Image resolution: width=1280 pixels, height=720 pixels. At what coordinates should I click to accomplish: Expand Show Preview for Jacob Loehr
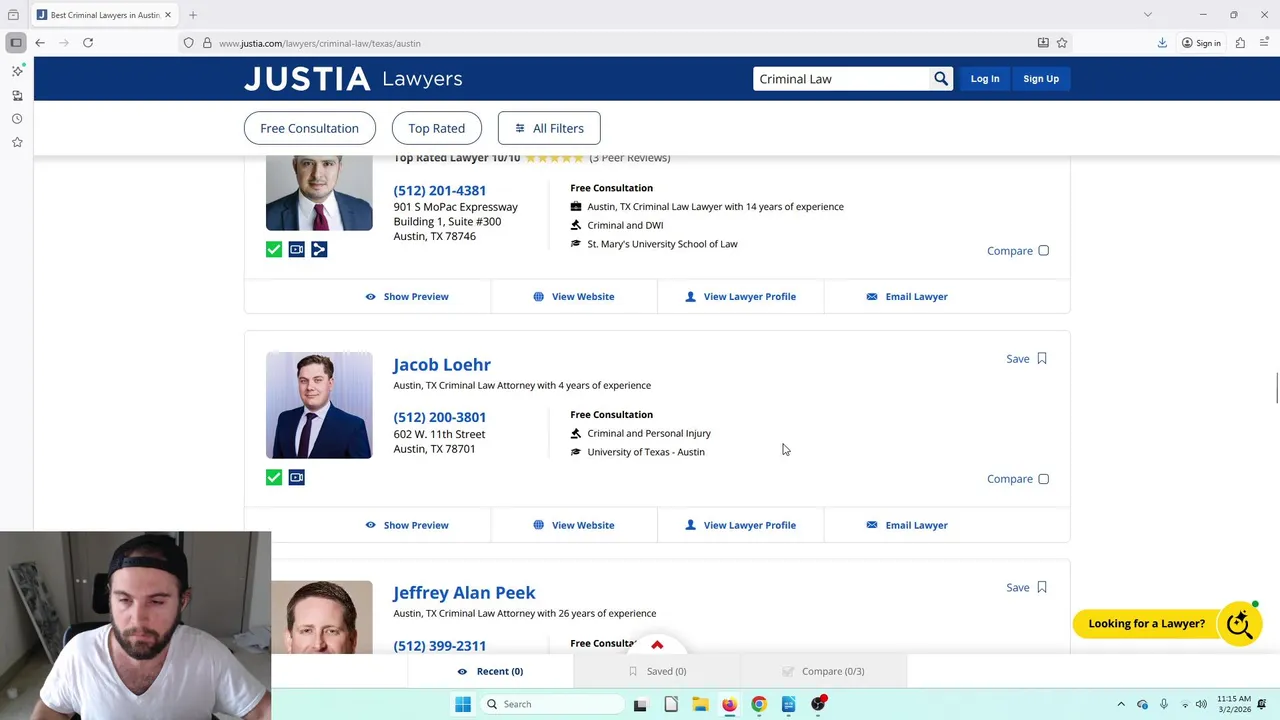pos(407,525)
